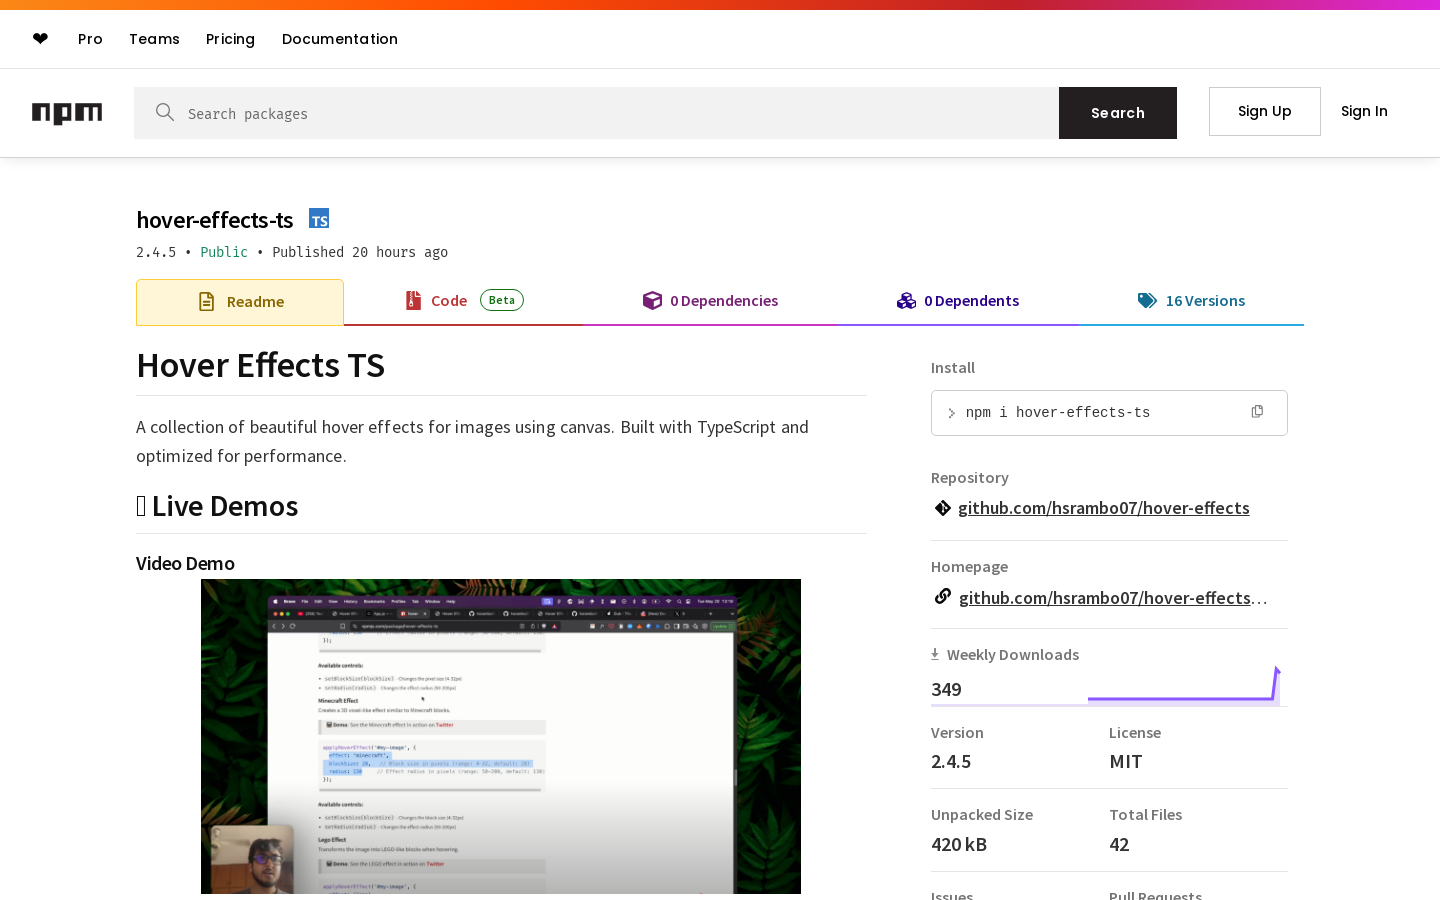
Task: Click the 'Hover Effects TS' heading
Action: coord(261,365)
